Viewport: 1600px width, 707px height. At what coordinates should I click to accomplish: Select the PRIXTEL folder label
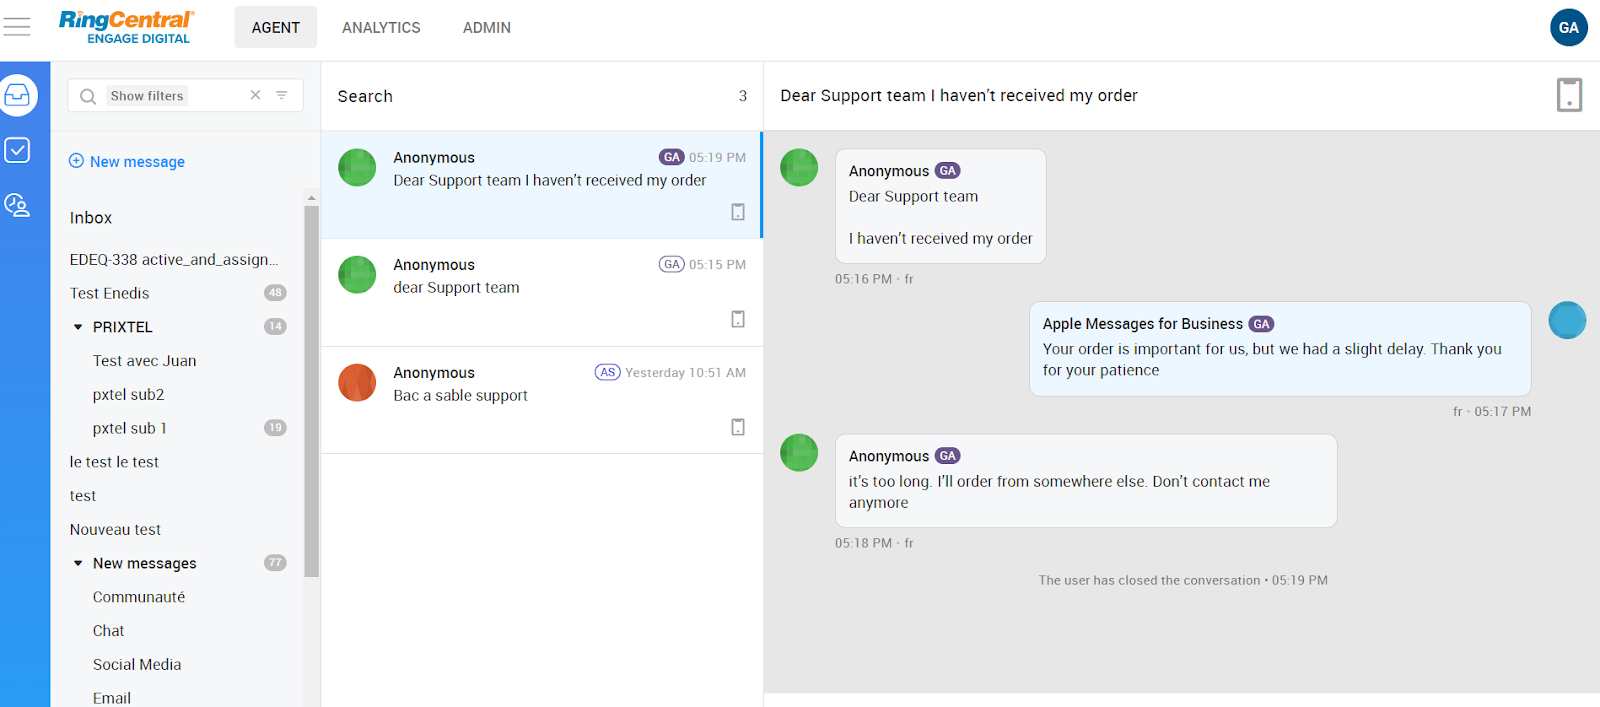(123, 327)
